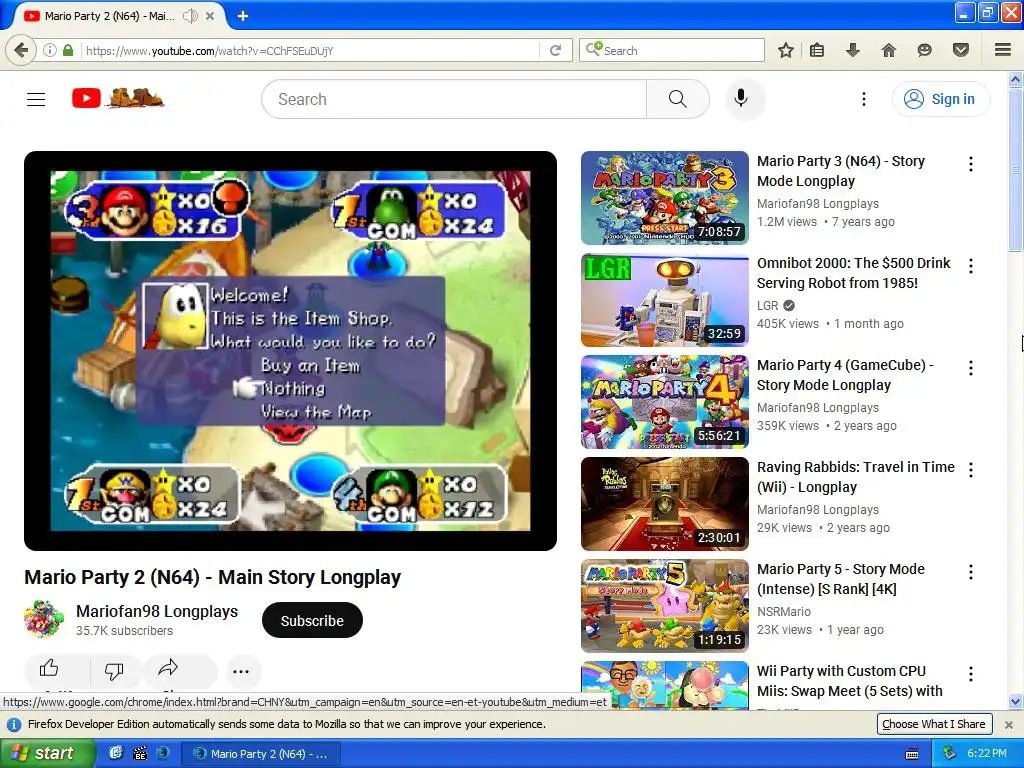Open options menu for Mario Party 3 video
The height and width of the screenshot is (768, 1024).
971,164
